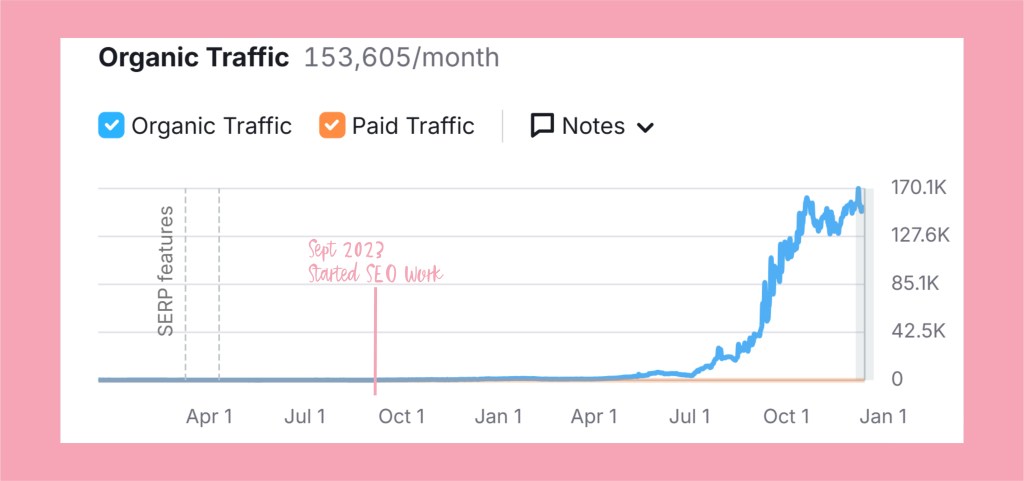Click the rightmost Jan 1 axis label
The width and height of the screenshot is (1024, 481).
[x=884, y=416]
